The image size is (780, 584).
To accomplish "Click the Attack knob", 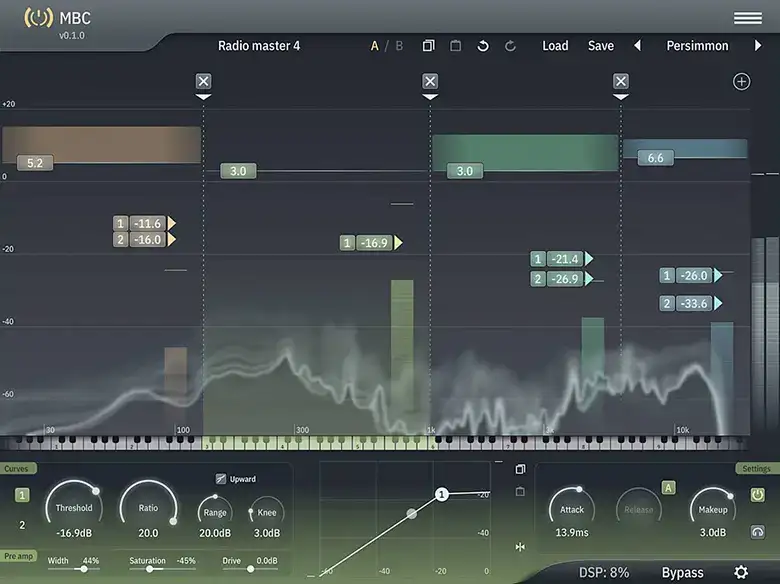I will pos(572,508).
